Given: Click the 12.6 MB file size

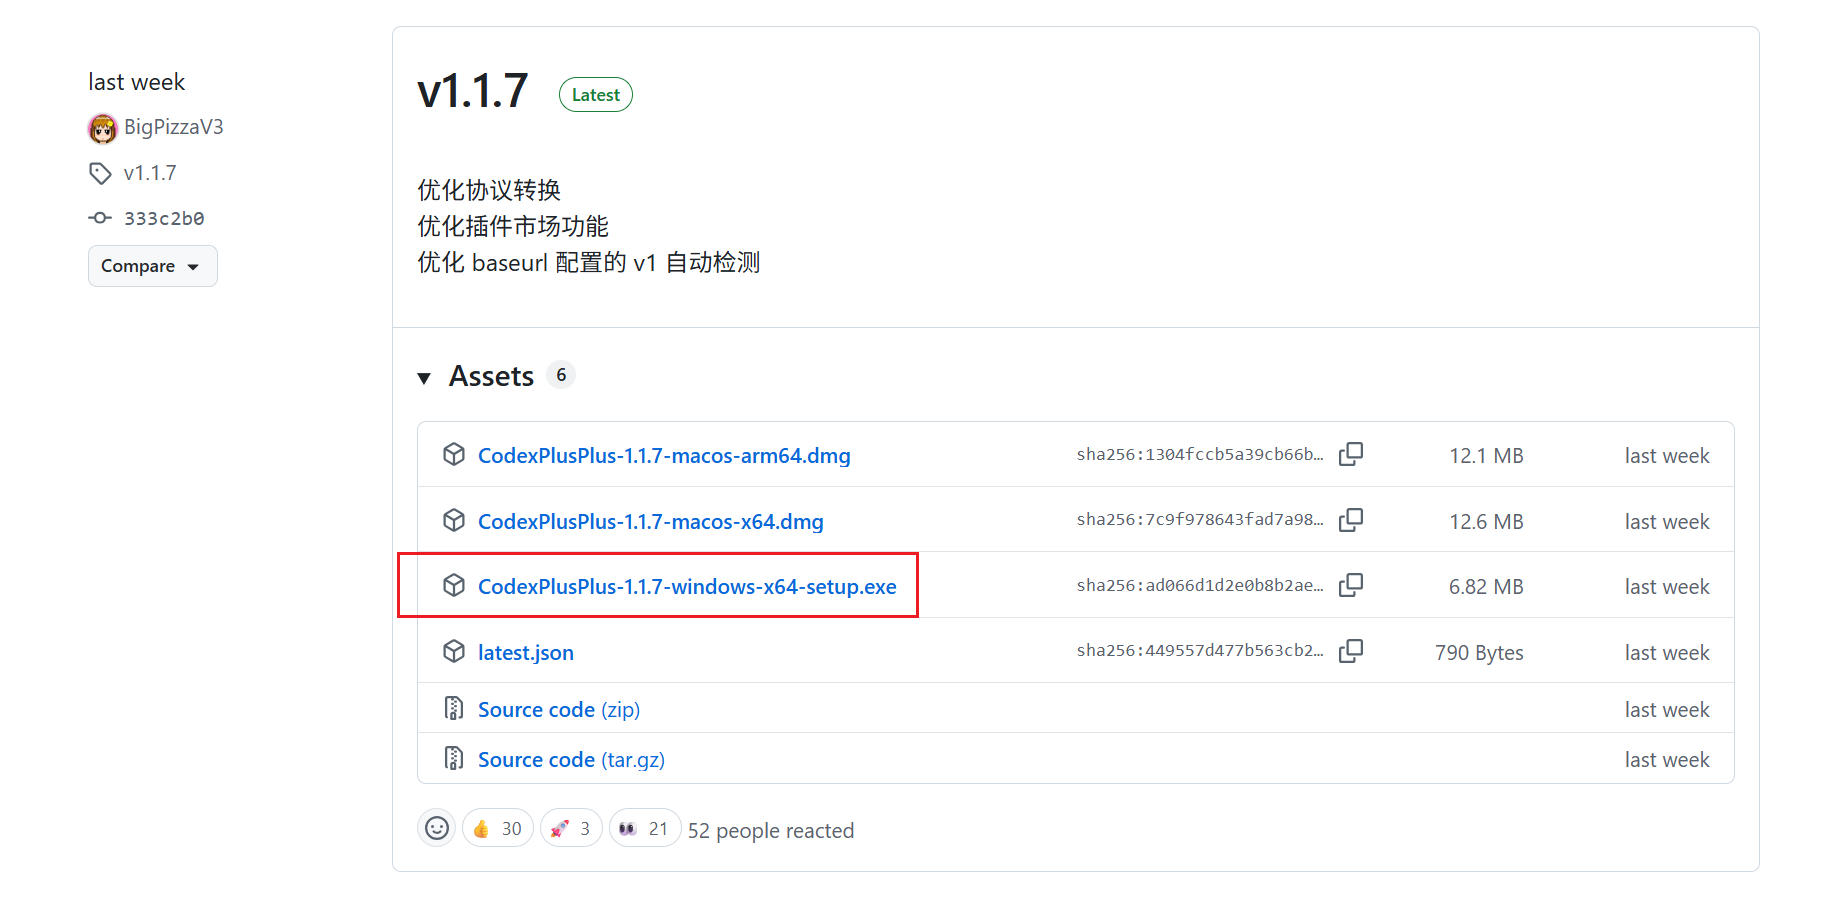Looking at the screenshot, I should [x=1486, y=522].
